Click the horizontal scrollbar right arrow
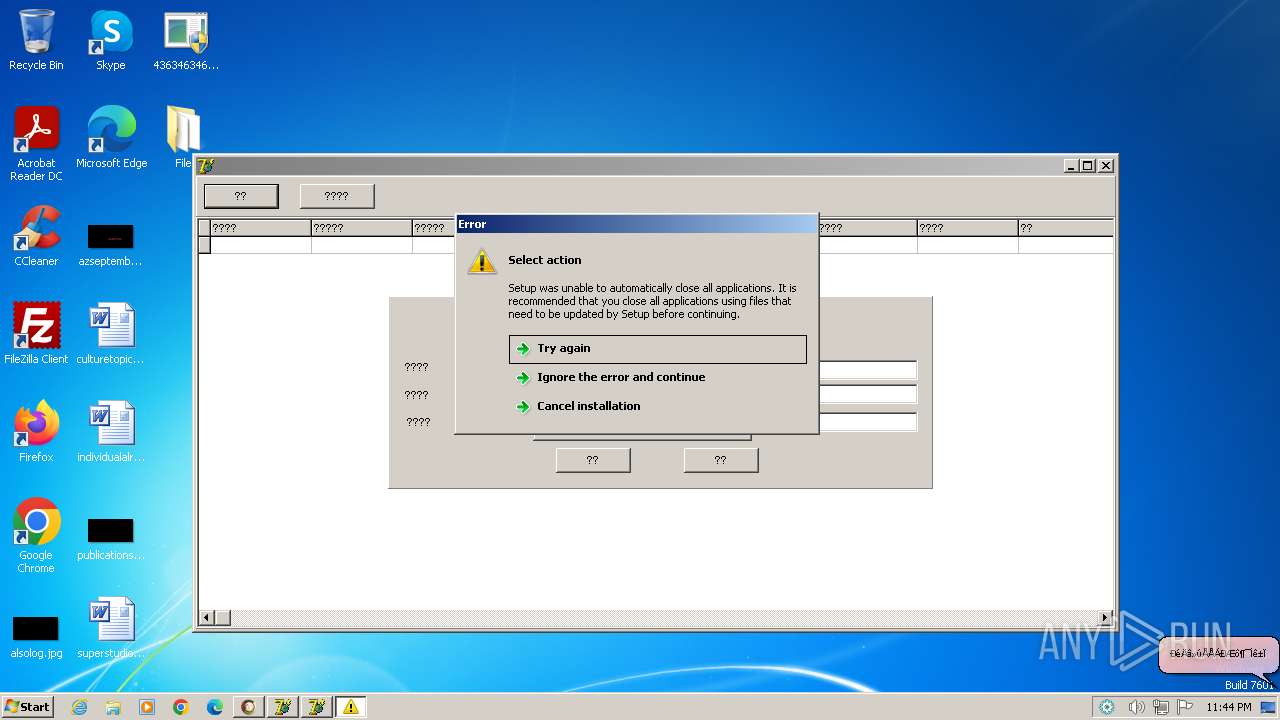The height and width of the screenshot is (720, 1280). pyautogui.click(x=1105, y=618)
